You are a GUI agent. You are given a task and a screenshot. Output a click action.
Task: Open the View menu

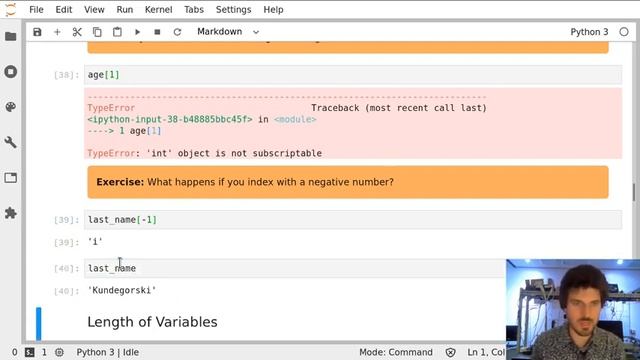pos(94,9)
